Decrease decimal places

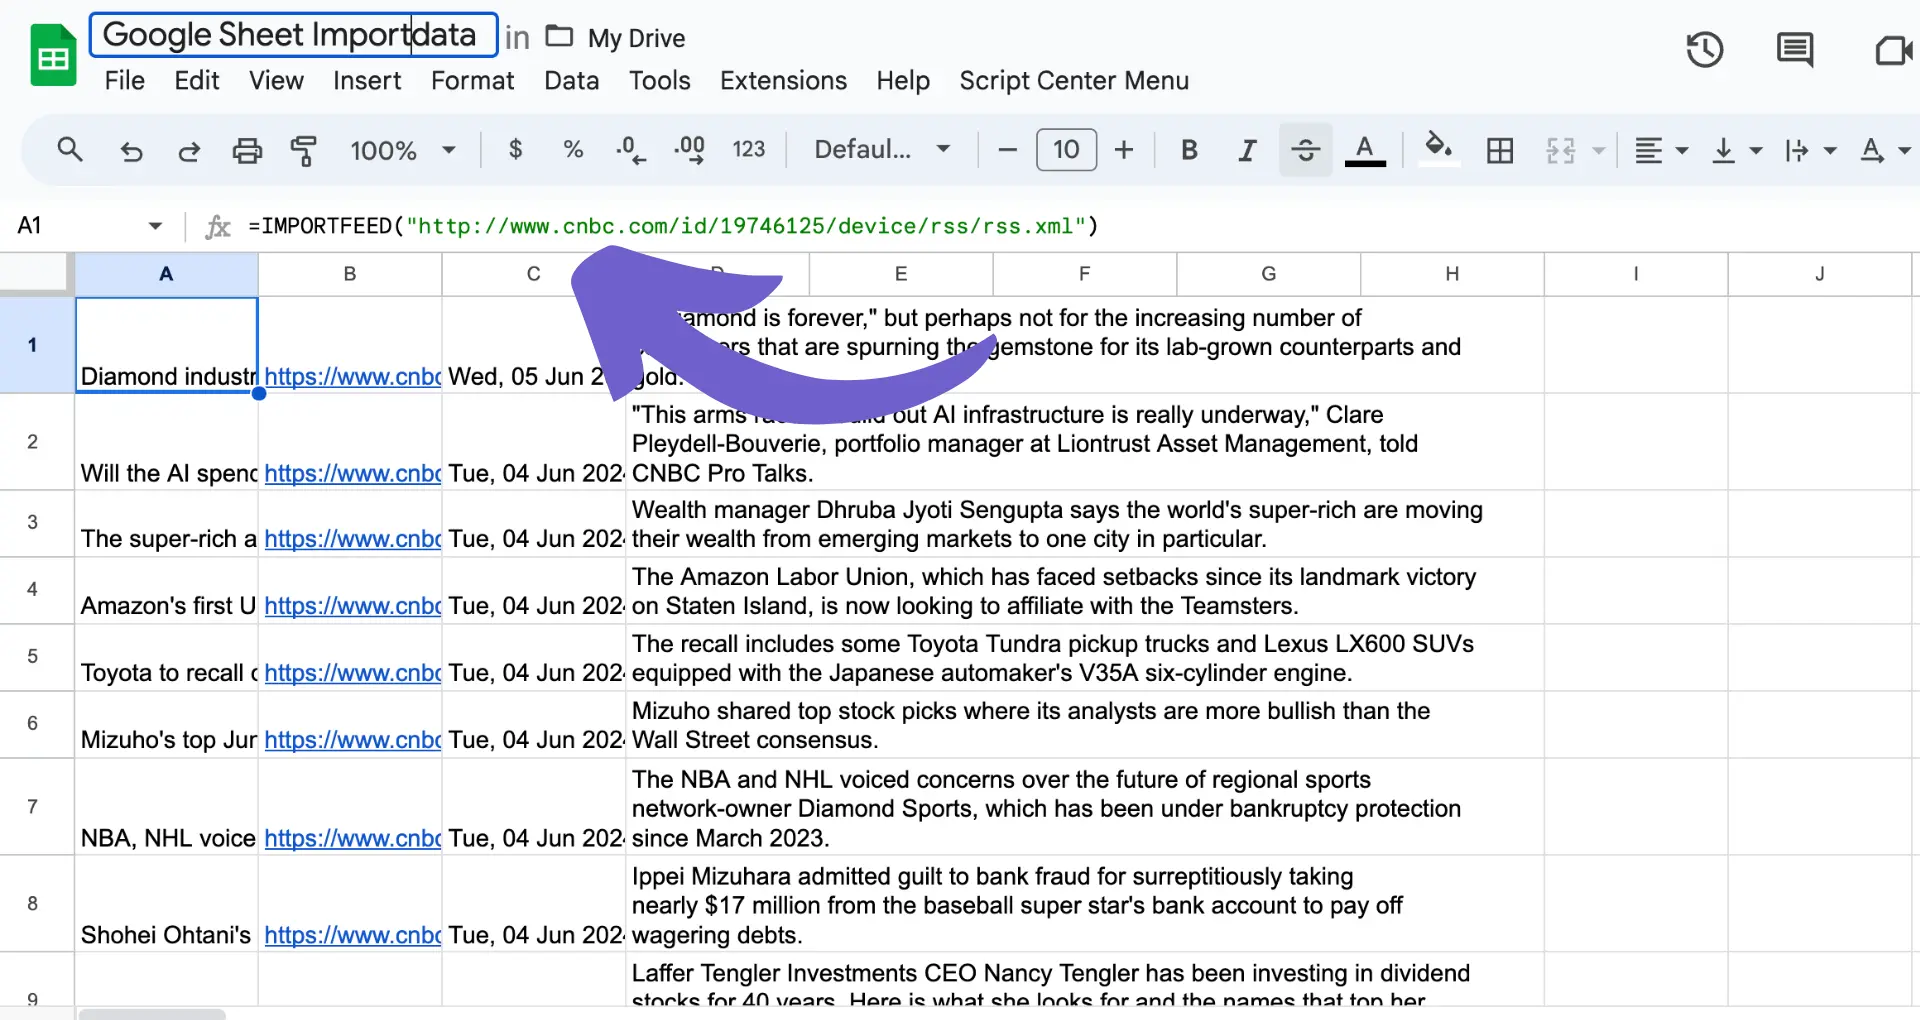tap(630, 150)
